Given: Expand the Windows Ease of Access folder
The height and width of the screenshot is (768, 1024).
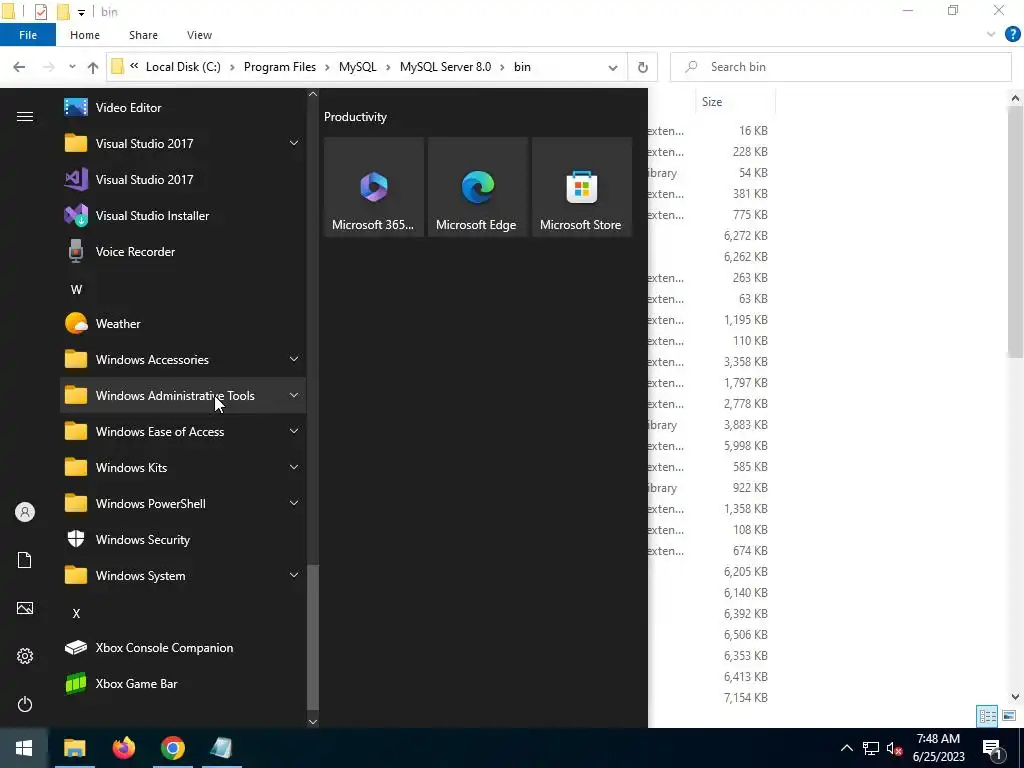Looking at the screenshot, I should (183, 432).
